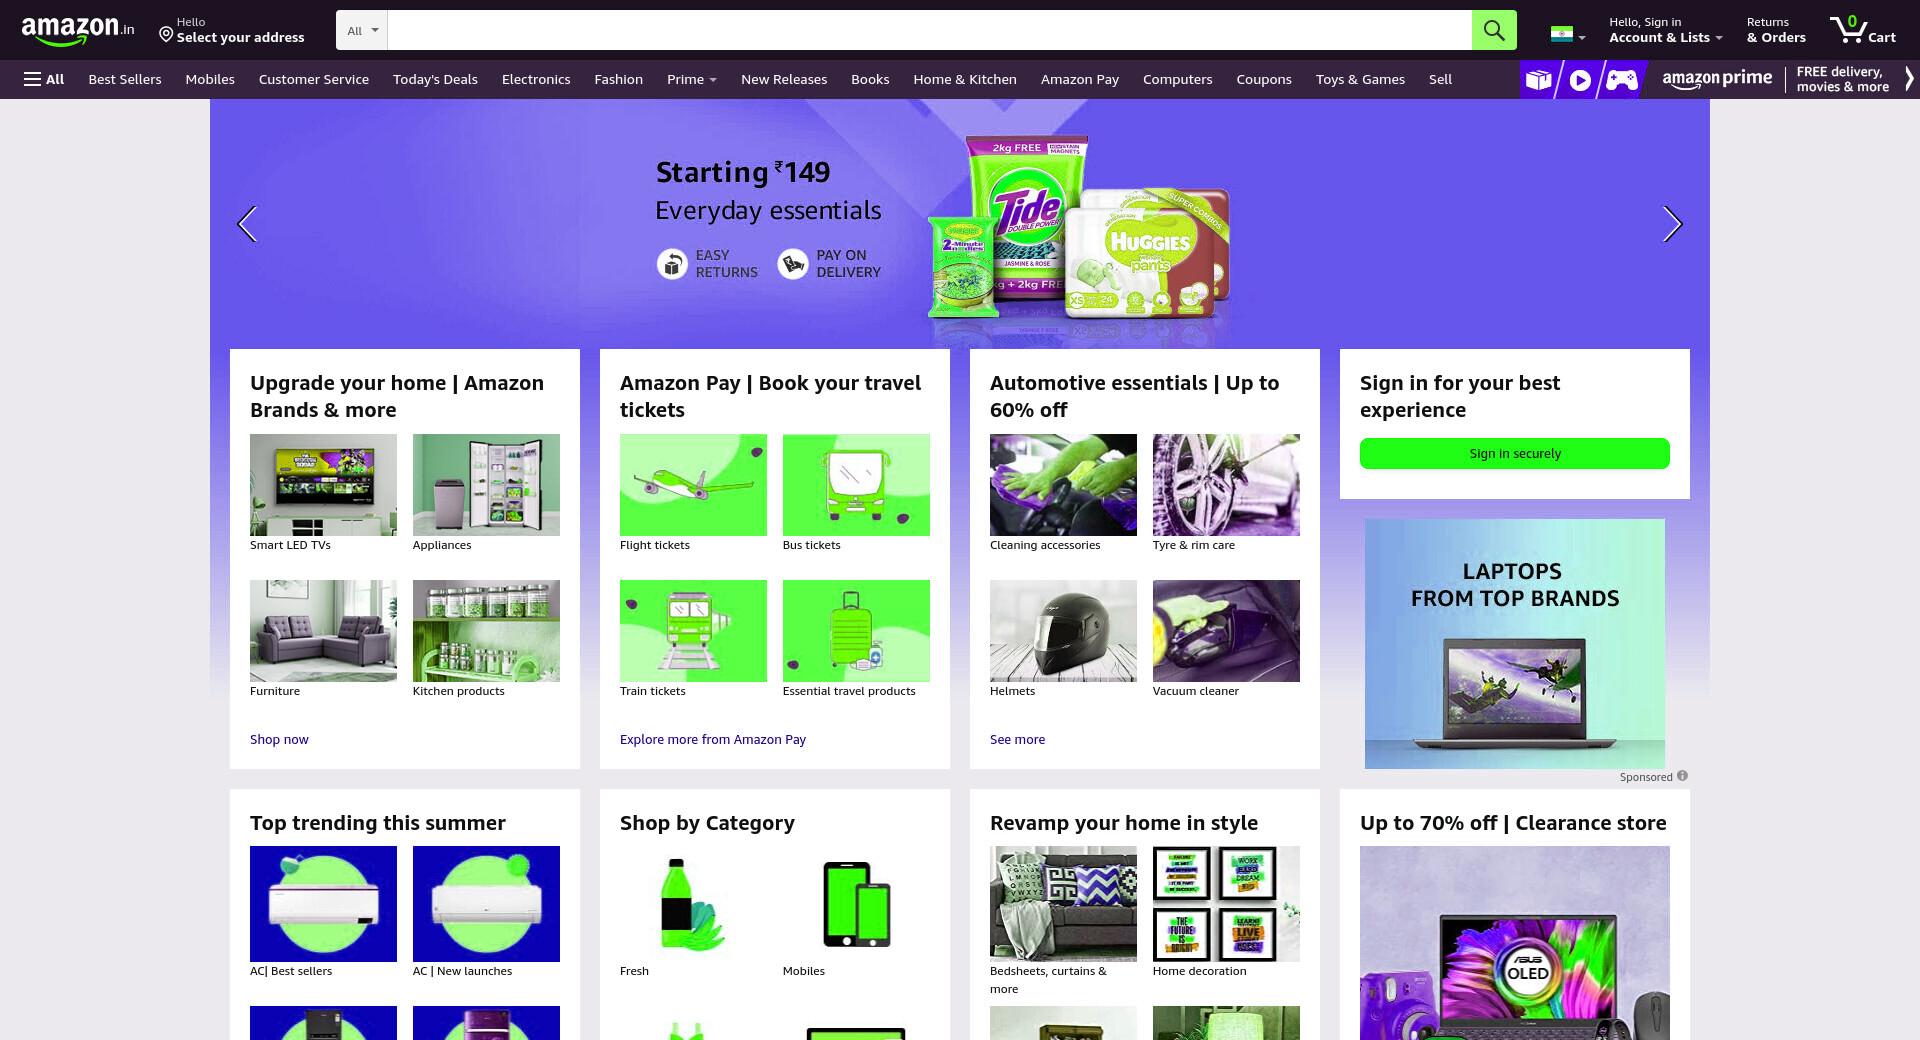Open the Mobiles category image
The height and width of the screenshot is (1040, 1920).
pos(856,904)
